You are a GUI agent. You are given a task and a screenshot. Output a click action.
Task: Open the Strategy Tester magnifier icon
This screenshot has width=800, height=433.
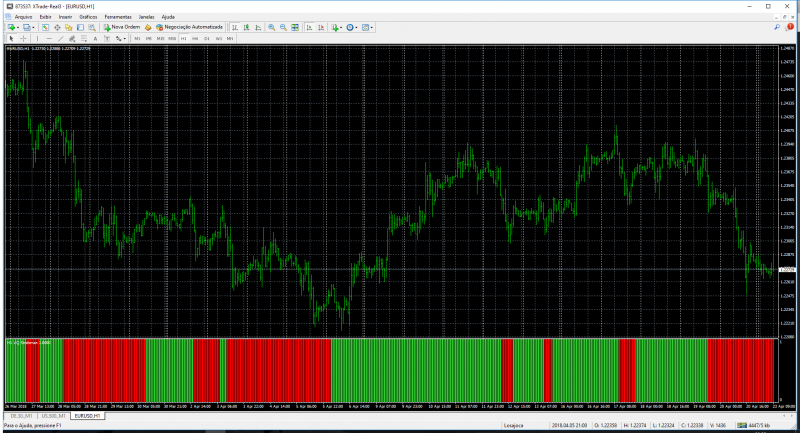click(x=92, y=28)
